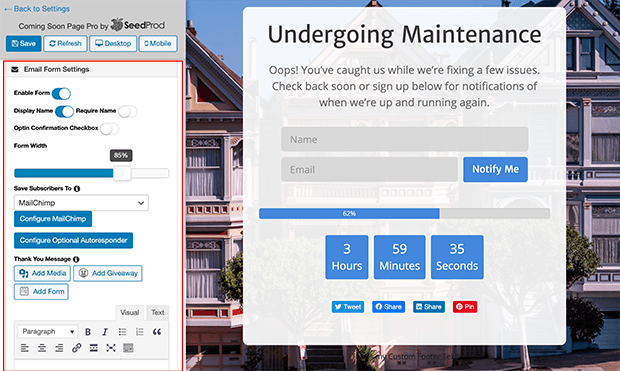The height and width of the screenshot is (371, 620).
Task: Click the 62% progress bar in the preview
Action: [x=405, y=214]
